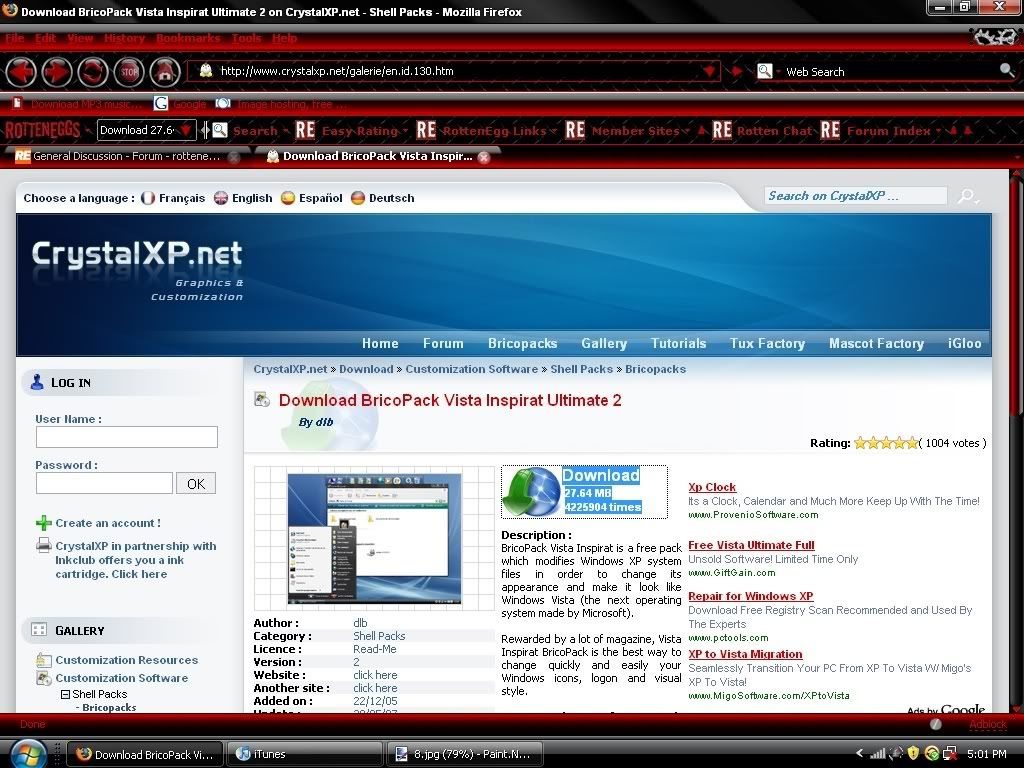Image resolution: width=1024 pixels, height=768 pixels.
Task: Click the UK flag icon
Action: (x=221, y=198)
